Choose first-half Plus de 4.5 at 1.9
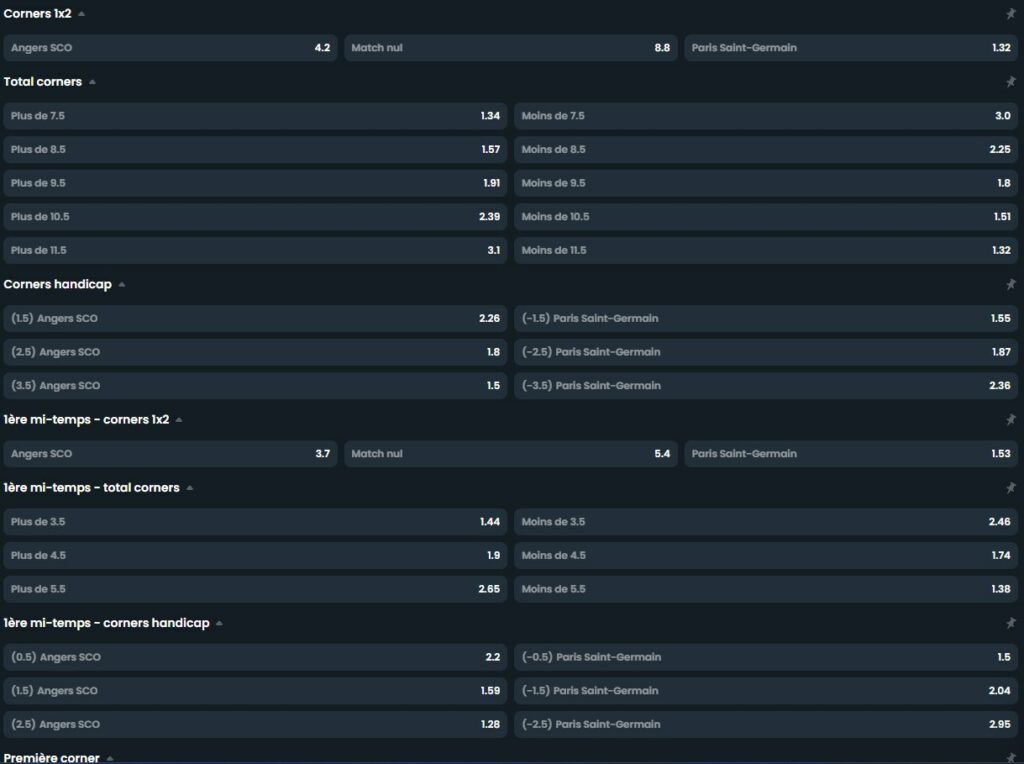 coord(255,555)
